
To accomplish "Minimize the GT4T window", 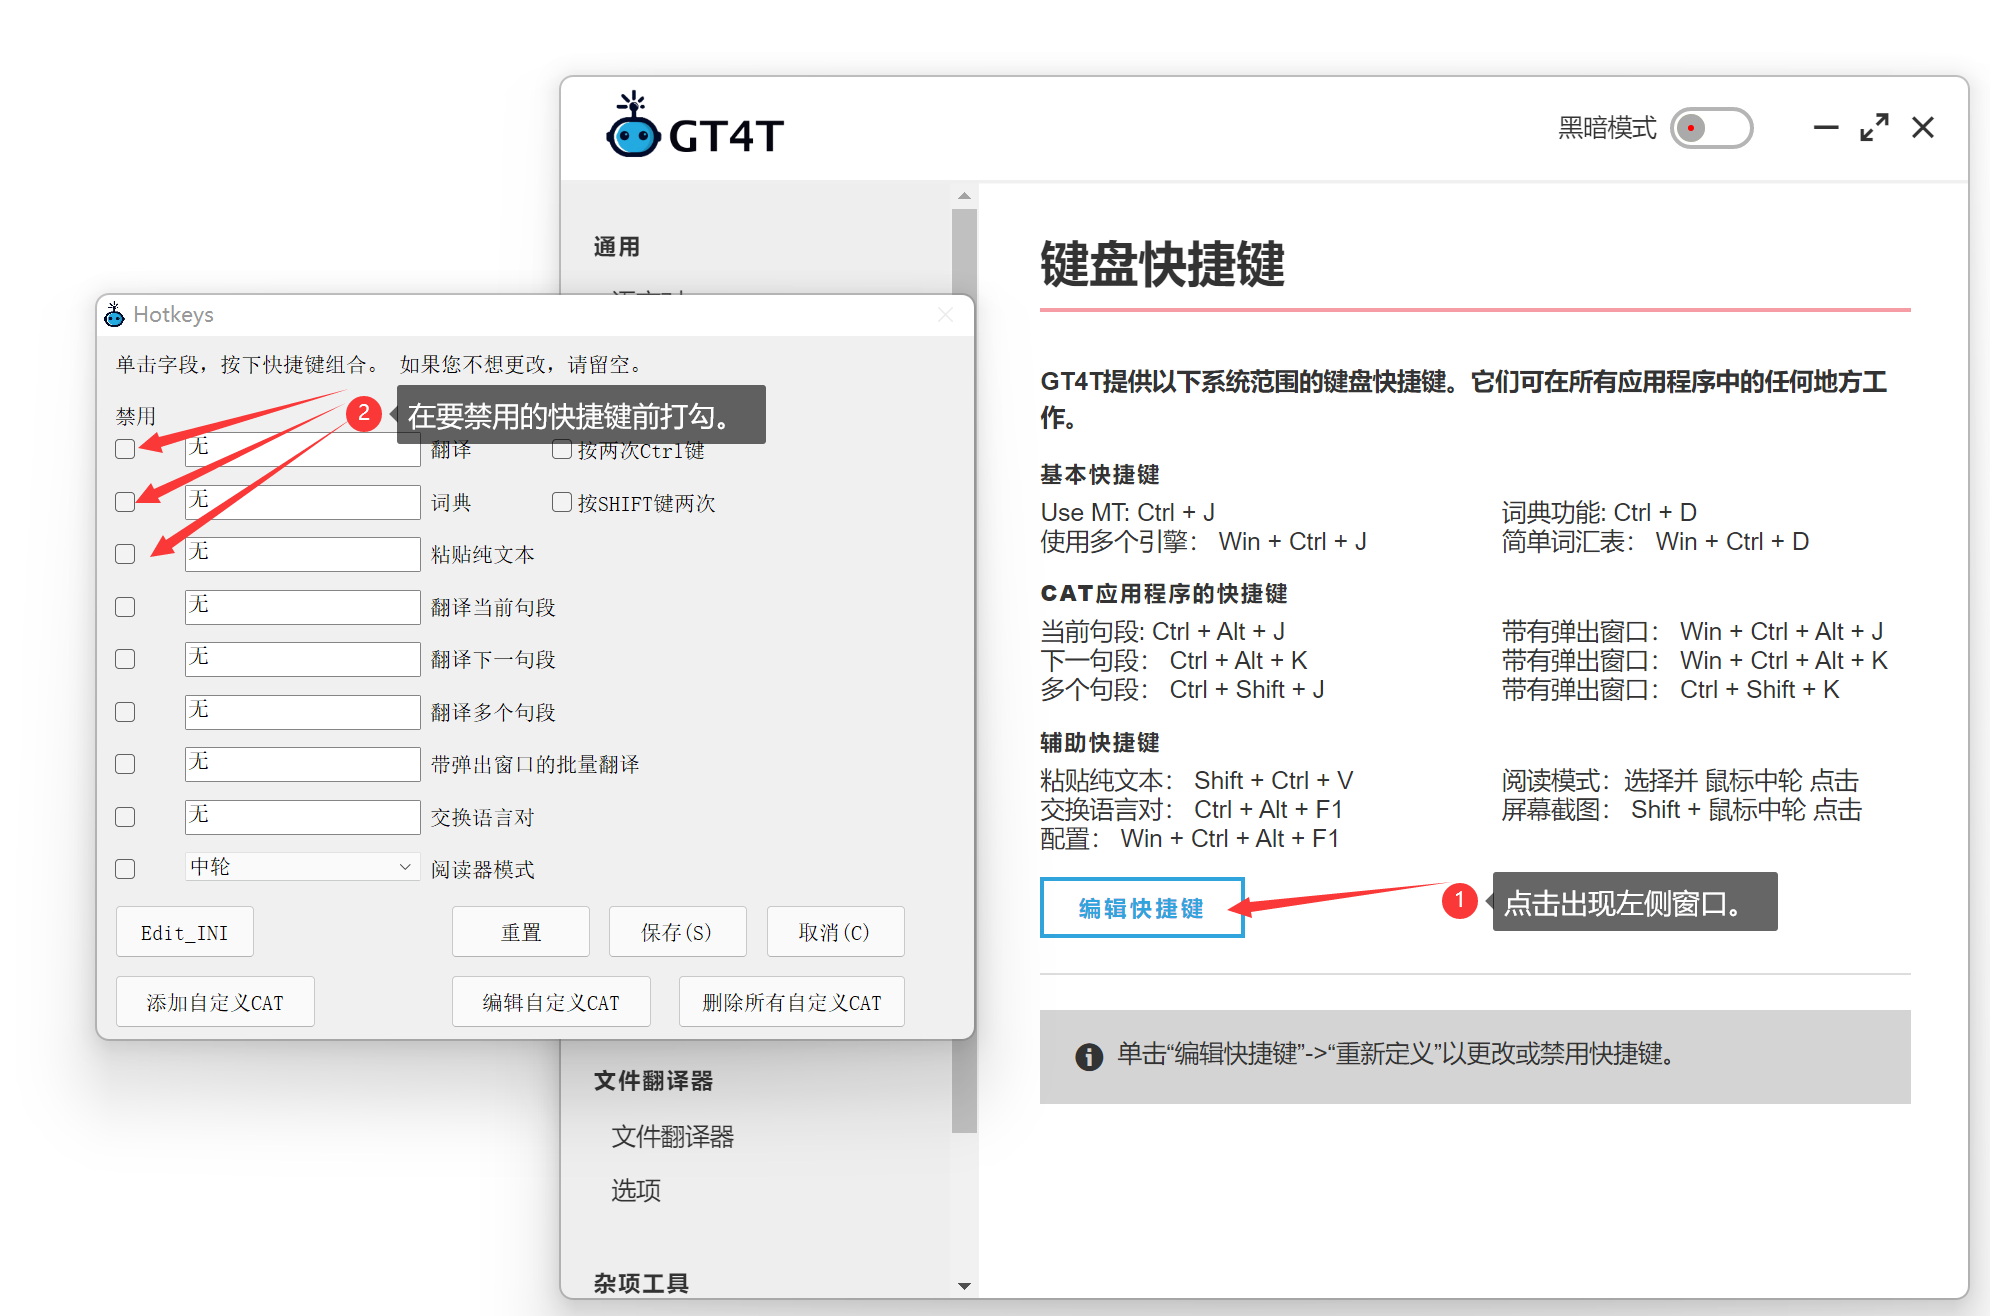I will 1825,128.
